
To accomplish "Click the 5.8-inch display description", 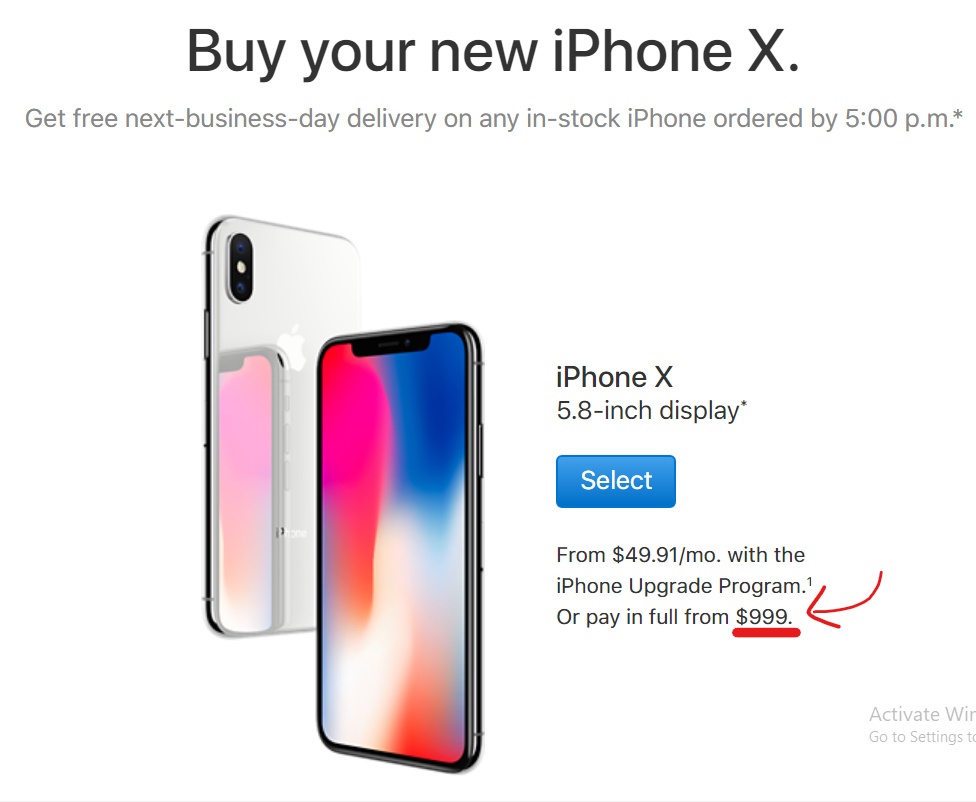I will (648, 411).
